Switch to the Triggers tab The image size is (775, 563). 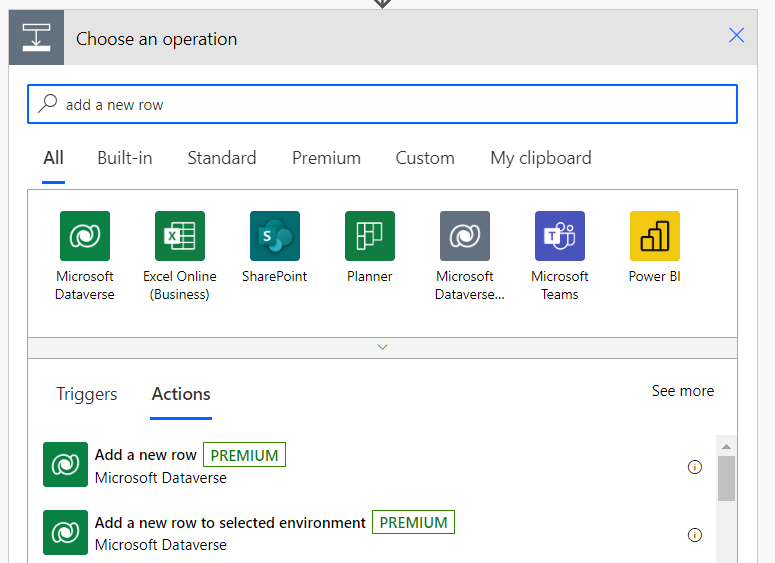tap(87, 394)
